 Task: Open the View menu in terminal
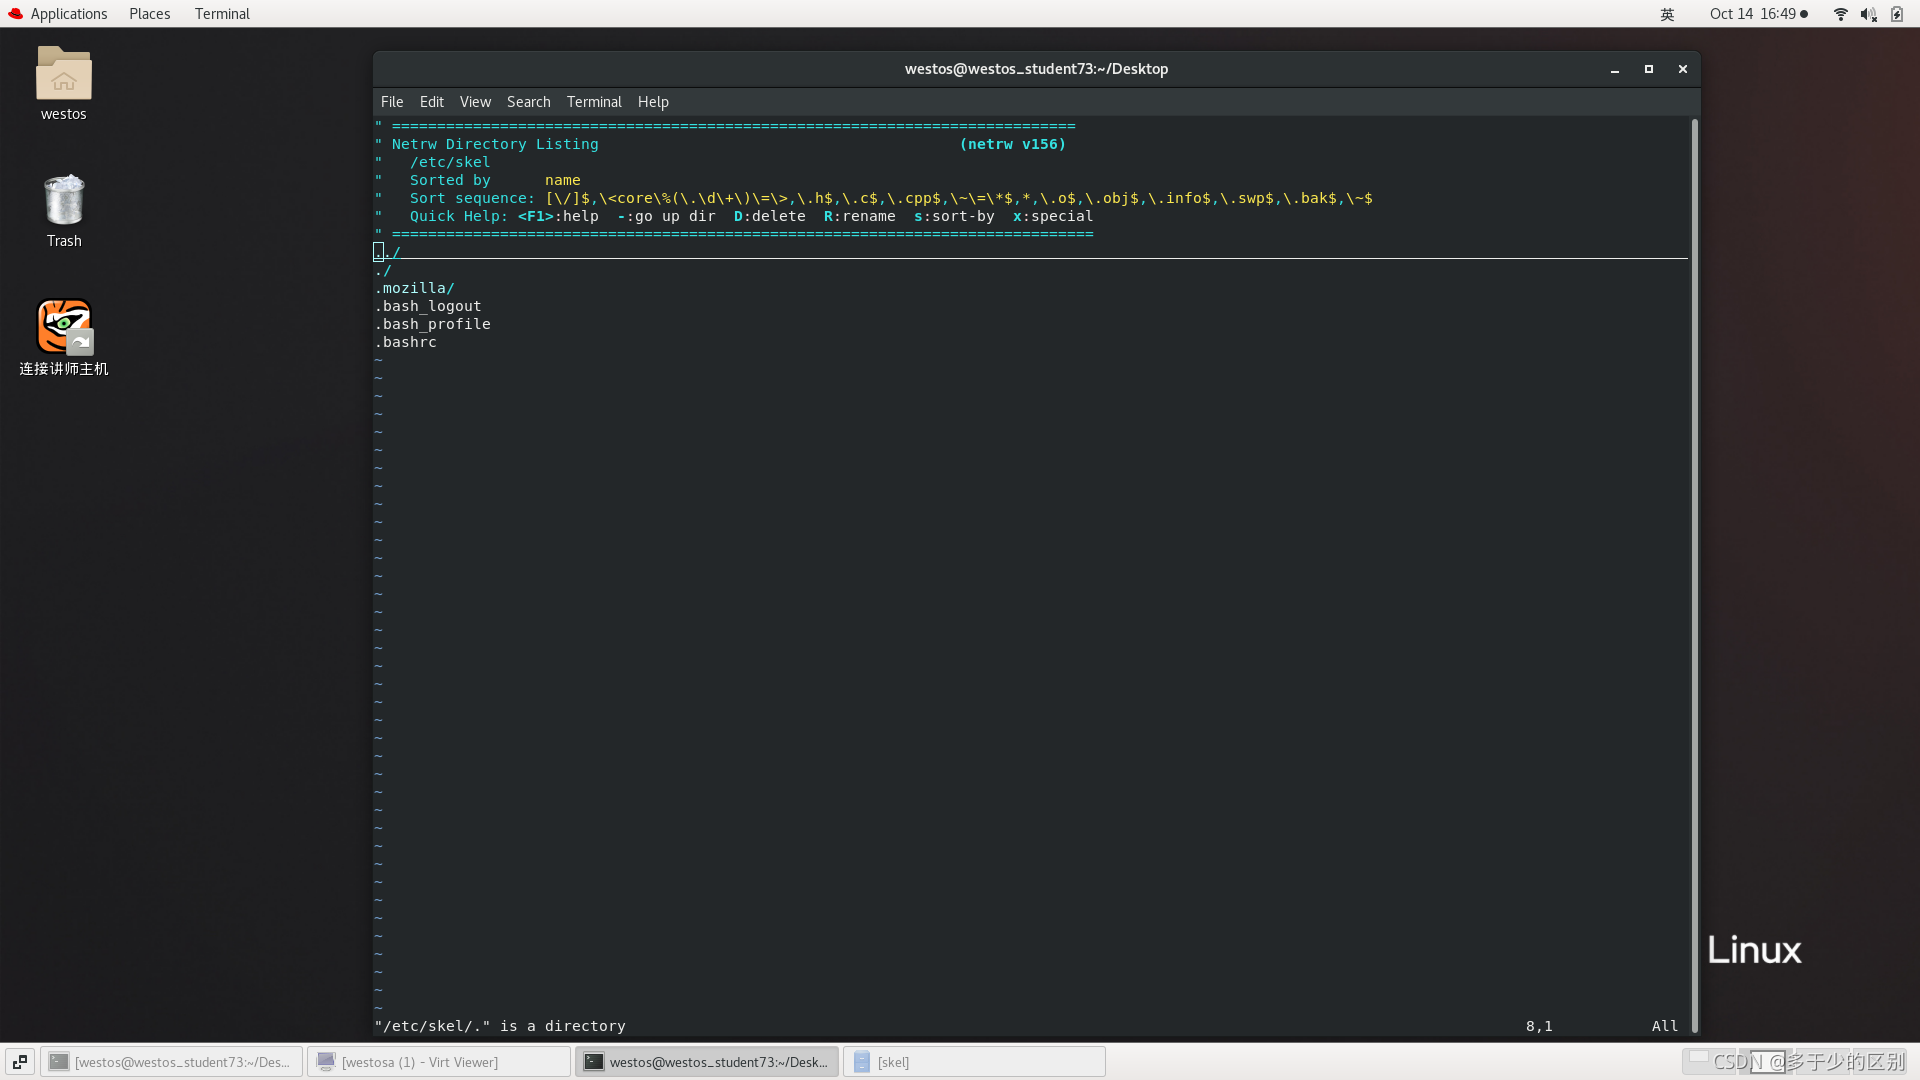[475, 102]
